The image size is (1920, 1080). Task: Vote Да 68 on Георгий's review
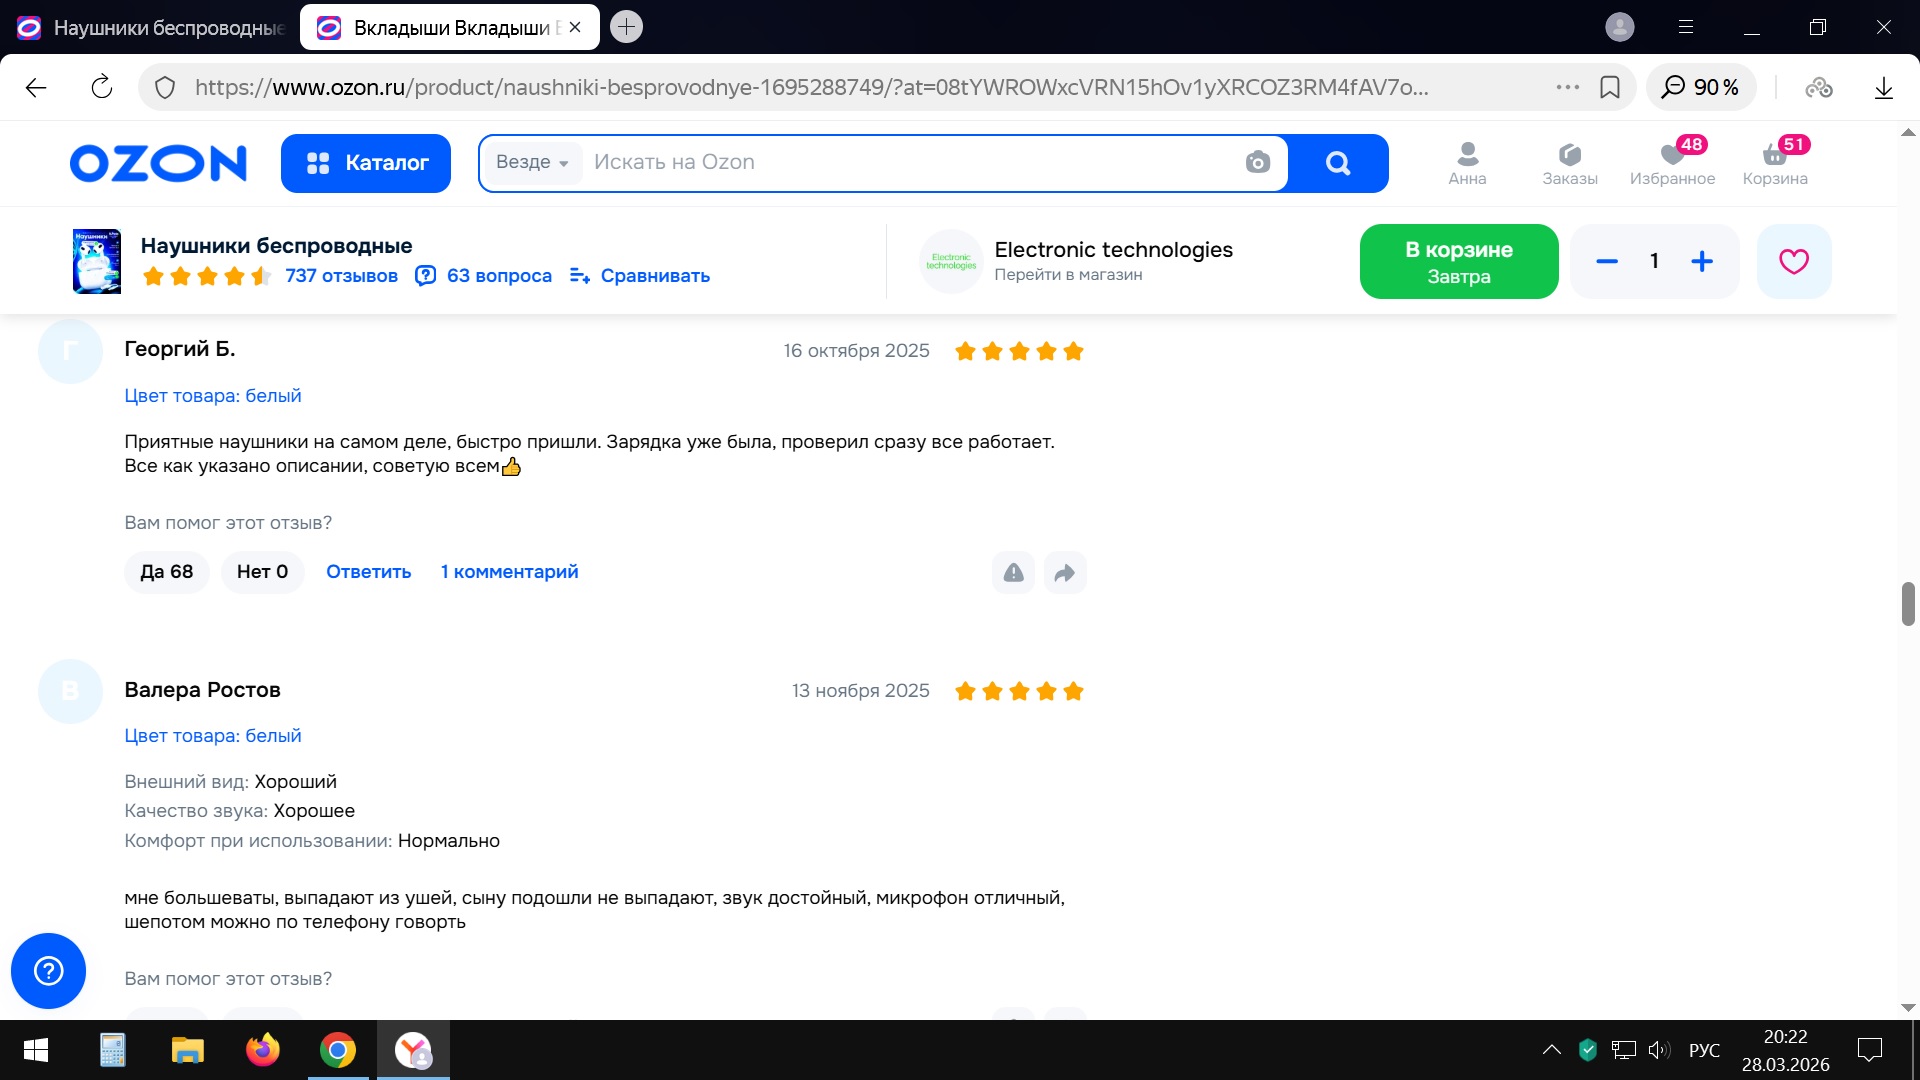tap(166, 572)
